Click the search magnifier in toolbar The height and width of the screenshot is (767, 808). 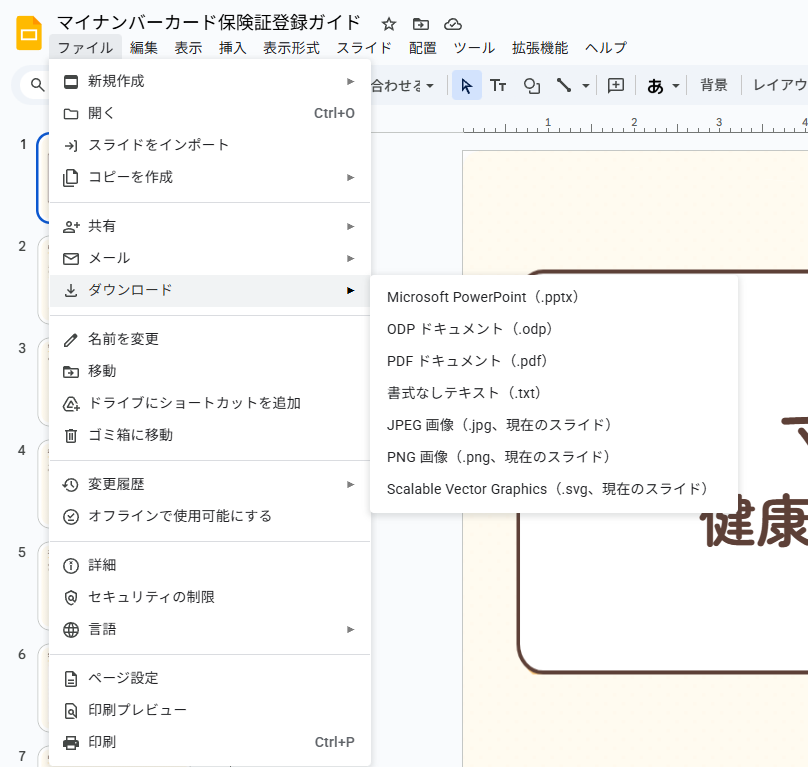click(37, 85)
